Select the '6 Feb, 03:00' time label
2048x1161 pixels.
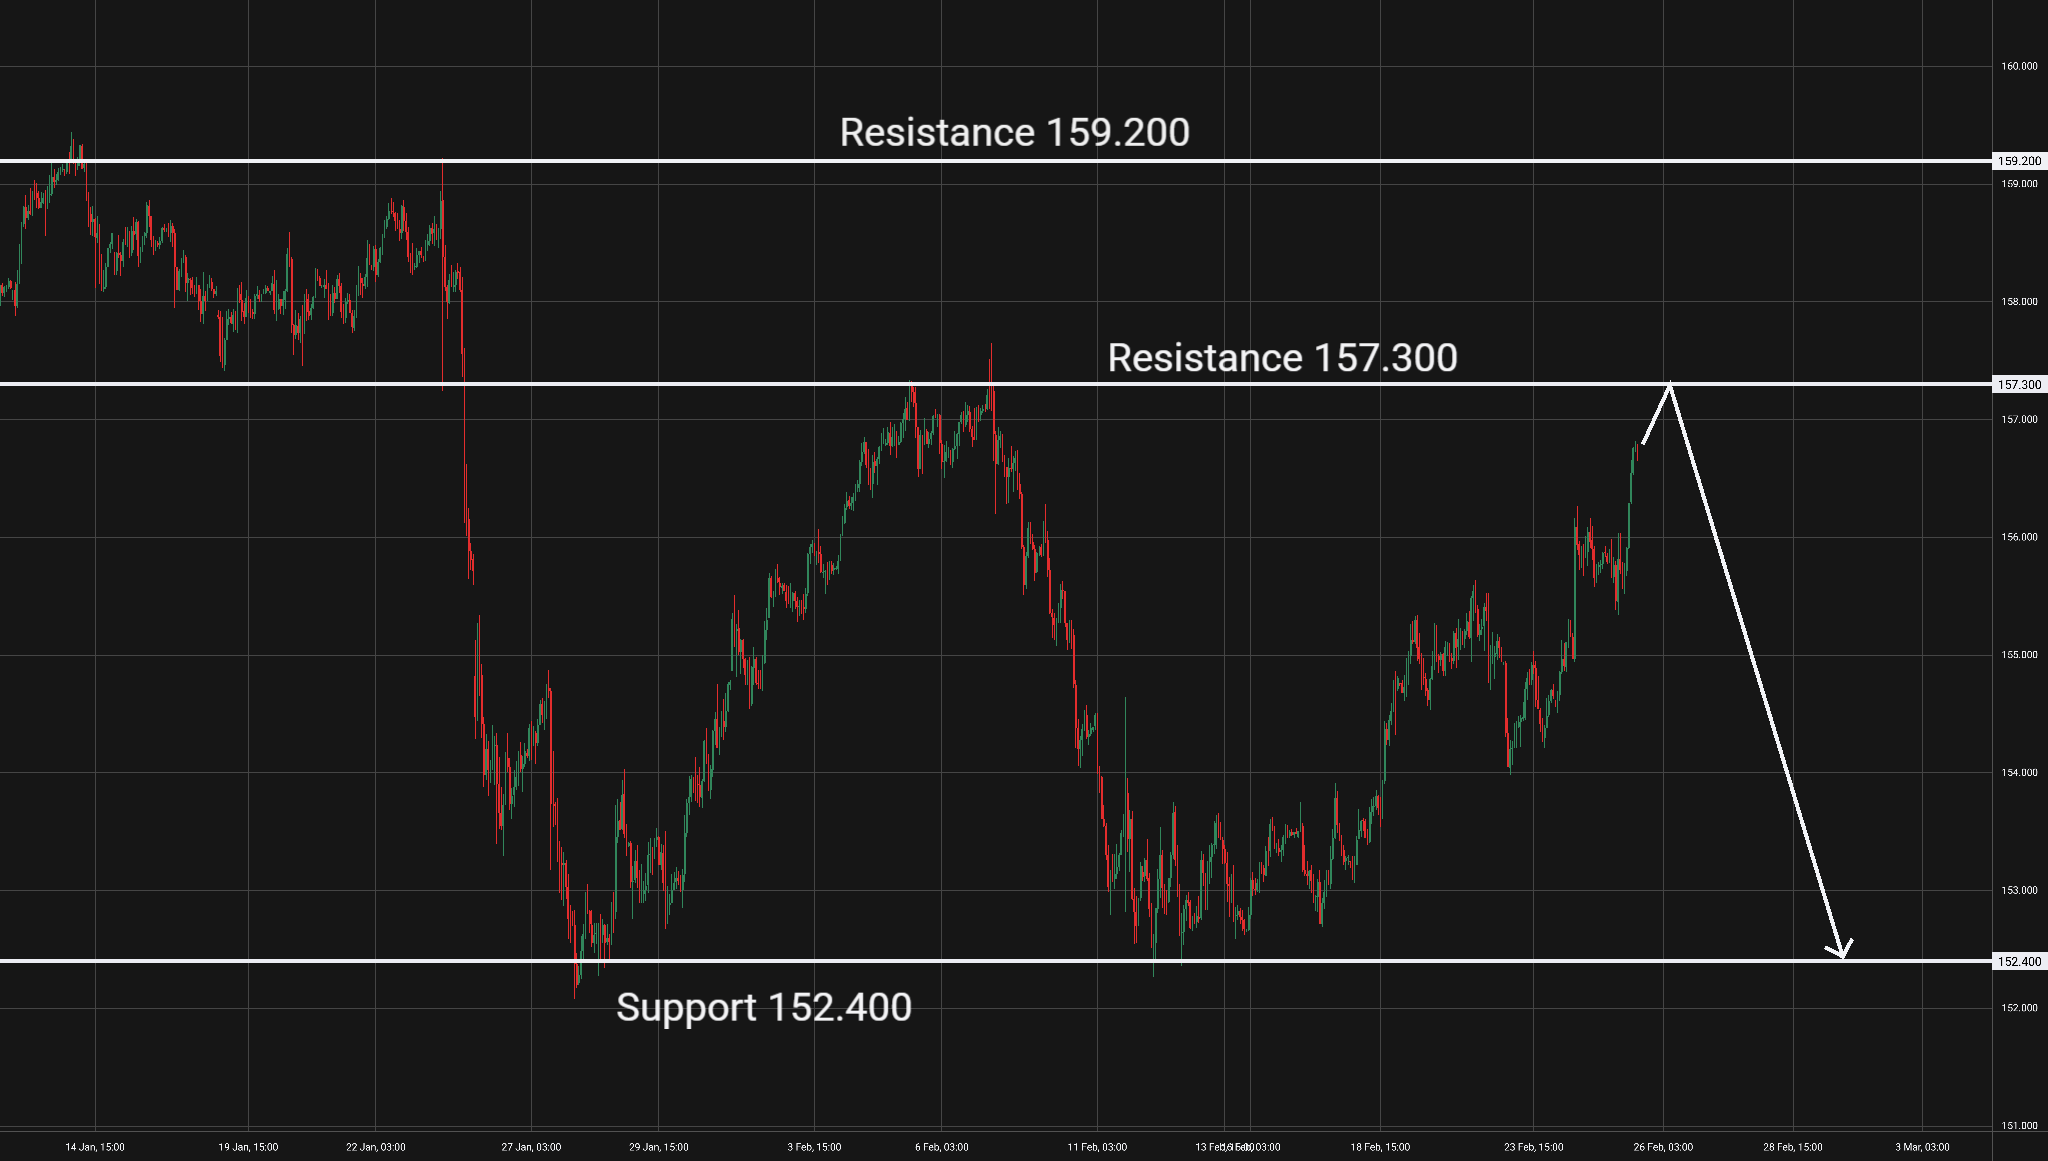tap(941, 1147)
